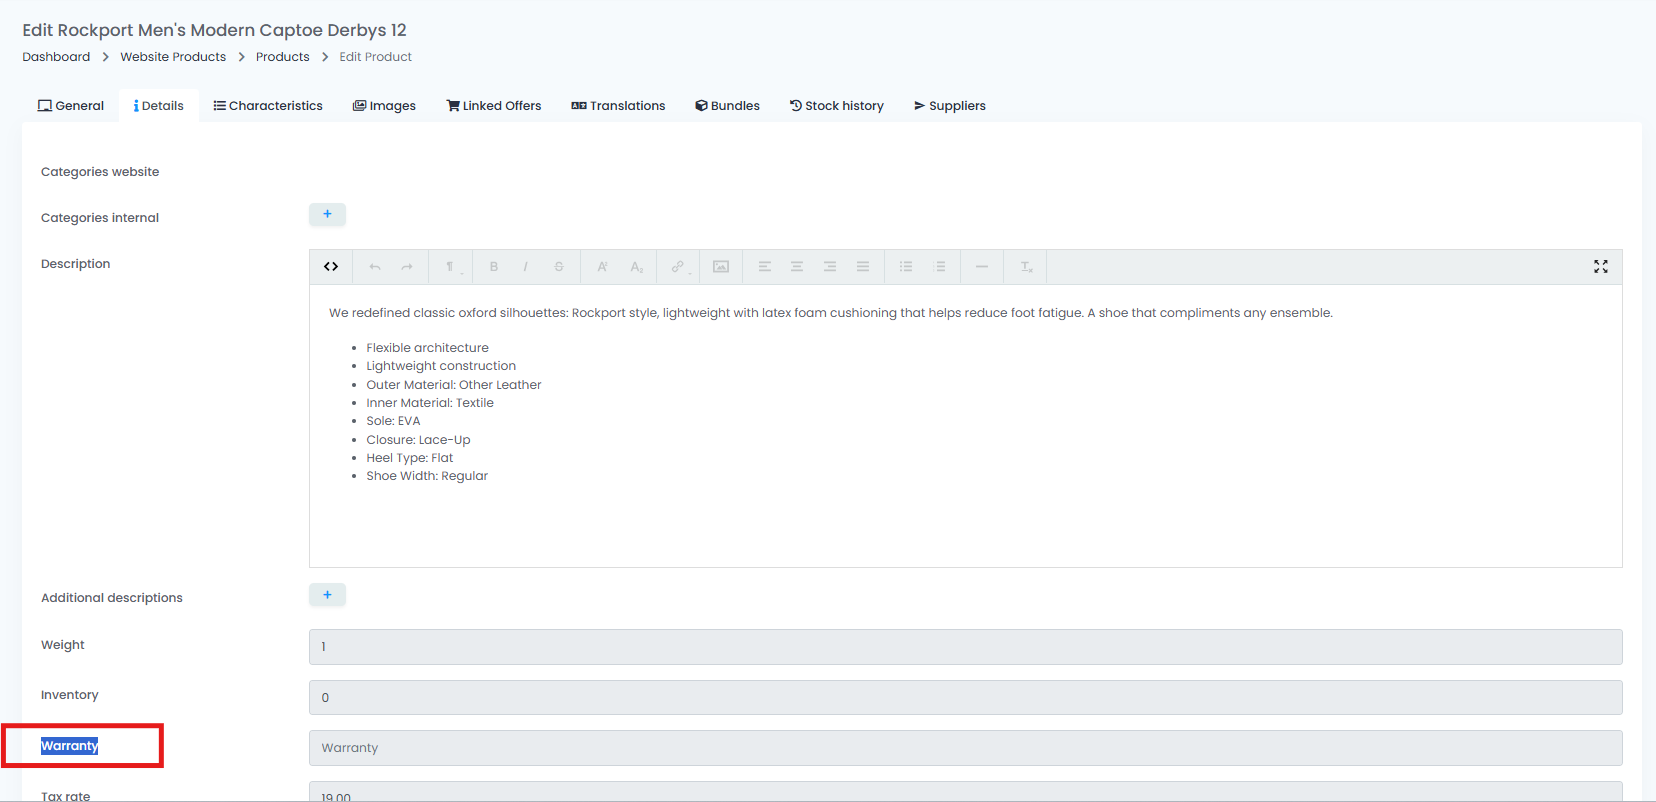Open the Translations tab
1656x802 pixels.
click(x=618, y=106)
